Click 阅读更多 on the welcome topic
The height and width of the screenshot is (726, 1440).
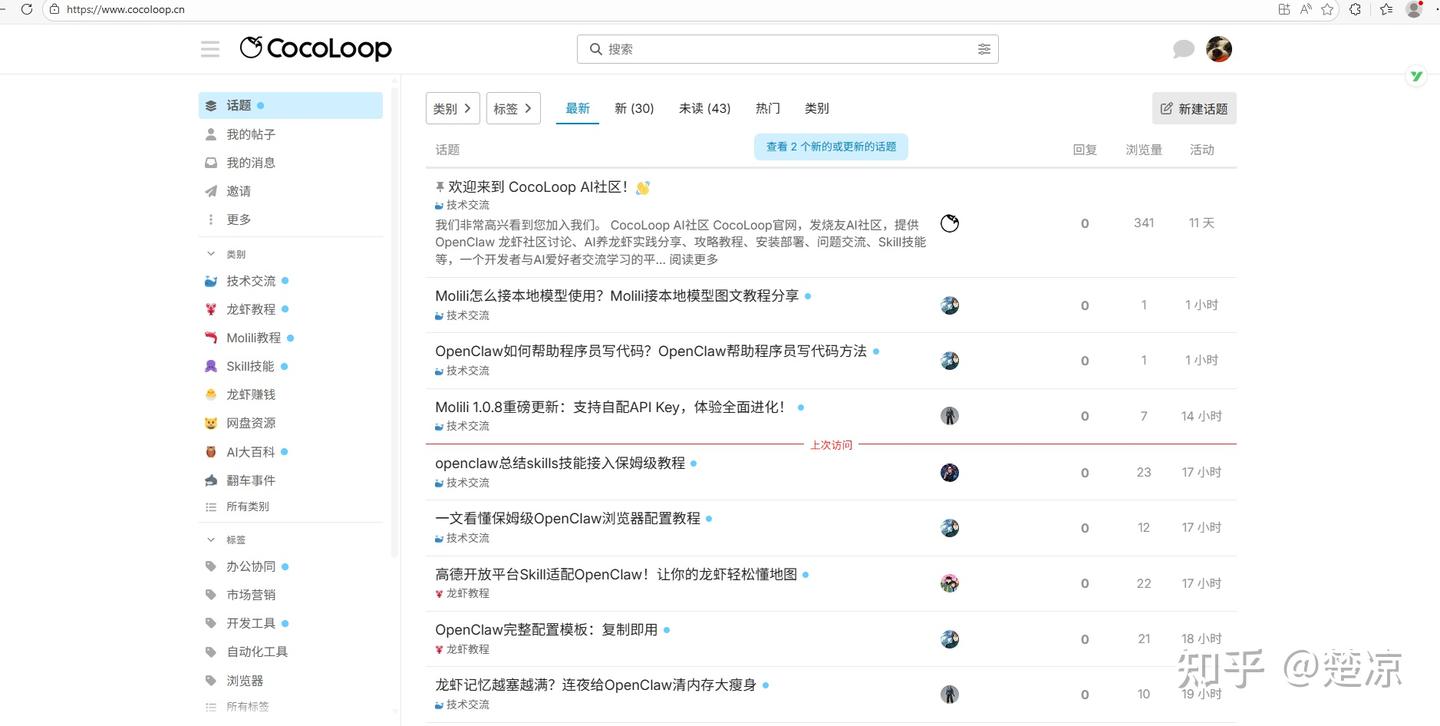(x=694, y=260)
